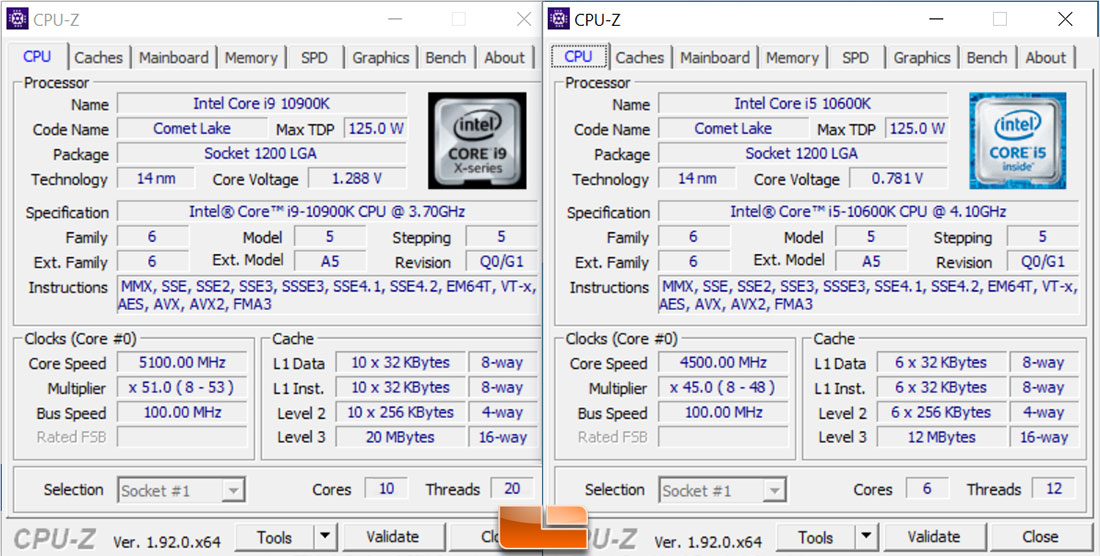Open Bench tab in the right i5 window
The height and width of the screenshot is (556, 1100).
(x=986, y=57)
